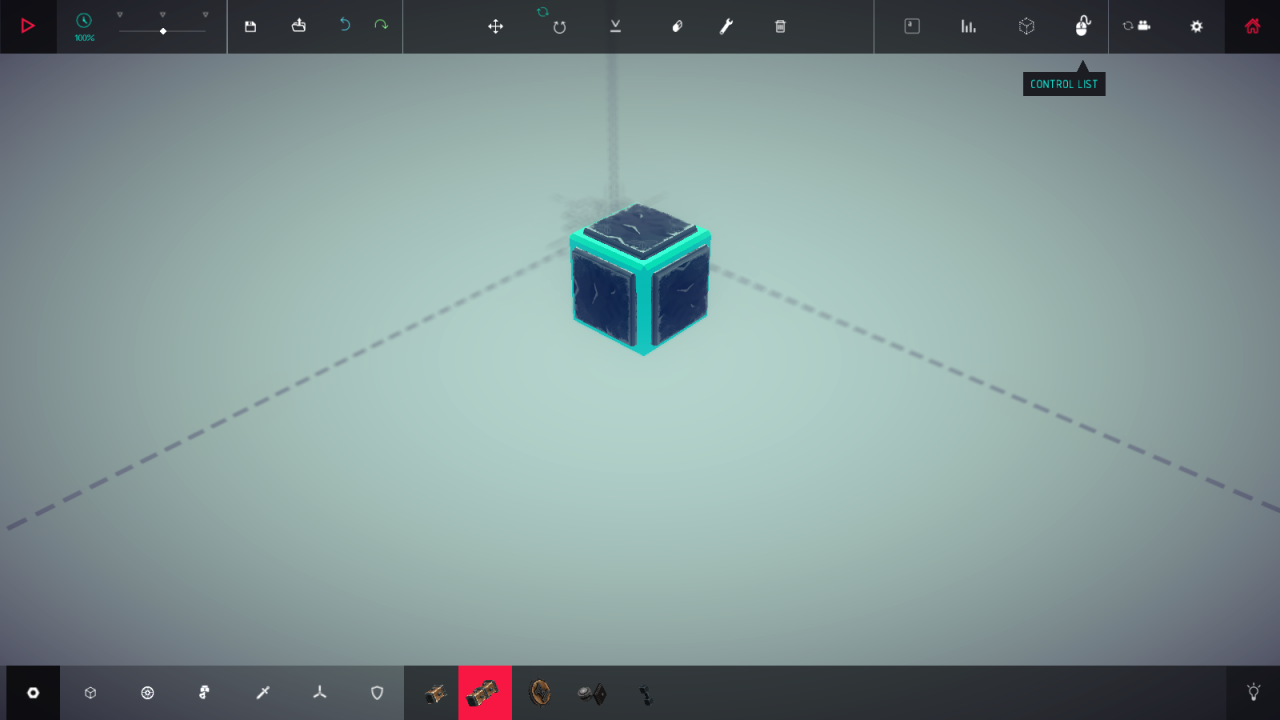This screenshot has width=1280, height=720.
Task: Switch to the armour shield category tab
Action: coord(377,692)
